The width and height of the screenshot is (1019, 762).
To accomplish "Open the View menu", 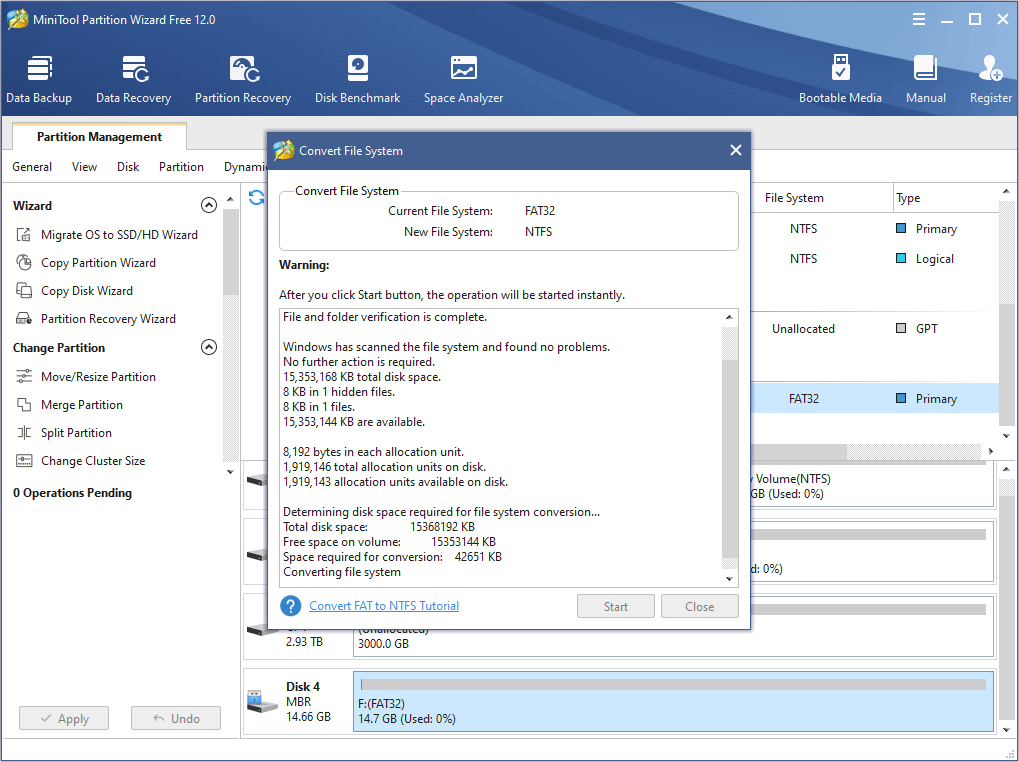I will [84, 167].
